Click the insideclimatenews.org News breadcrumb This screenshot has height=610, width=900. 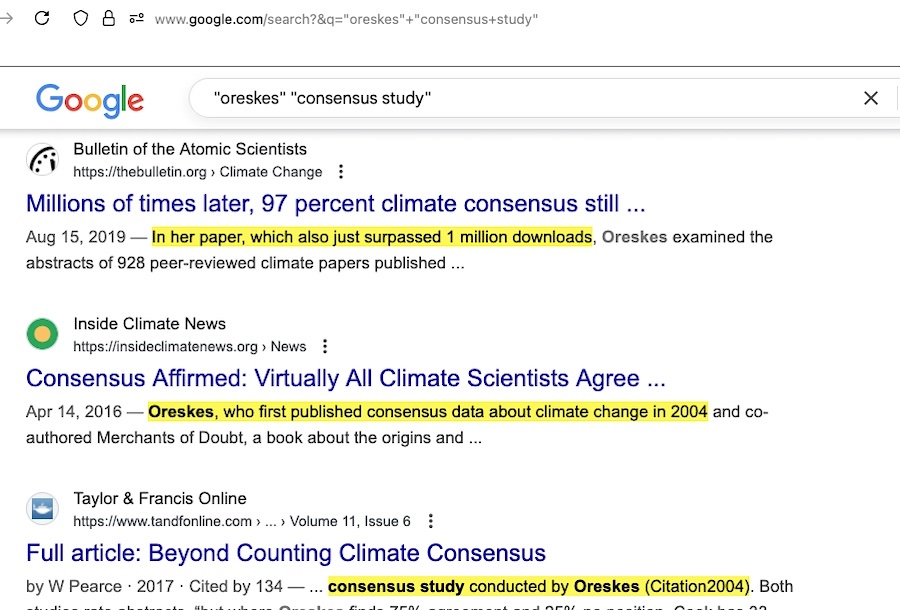190,346
